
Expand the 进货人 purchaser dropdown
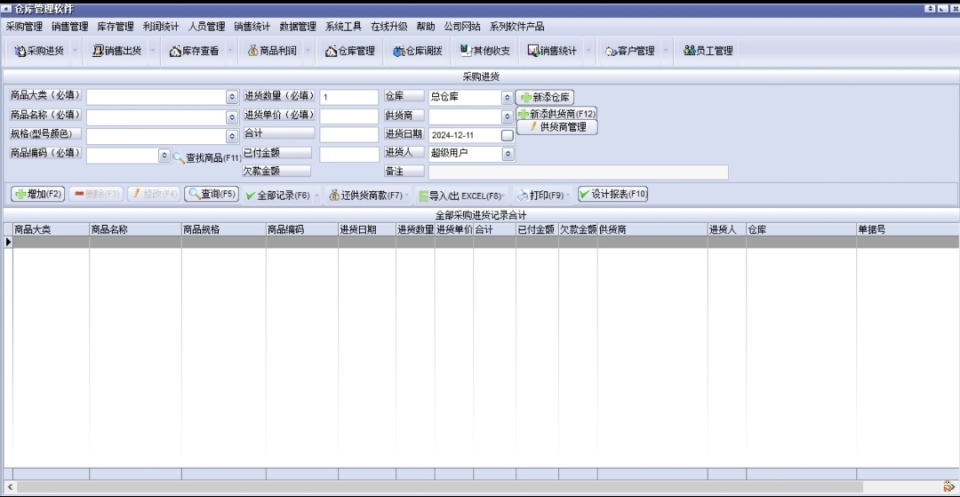pyautogui.click(x=508, y=154)
